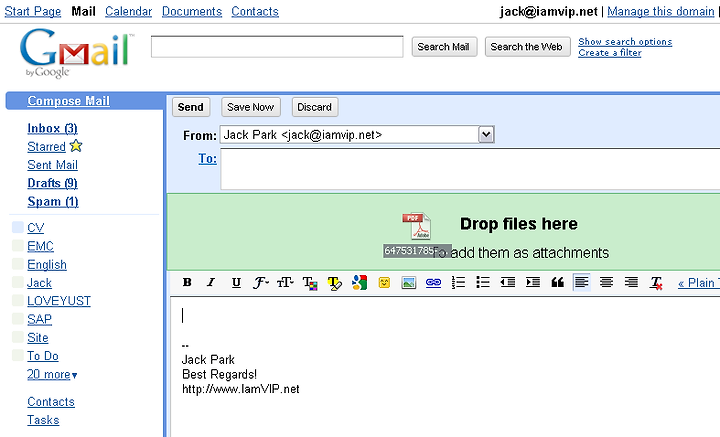Screen dimensions: 720x437
Task: Open the sidebar Contacts link
Action: [x=51, y=402]
